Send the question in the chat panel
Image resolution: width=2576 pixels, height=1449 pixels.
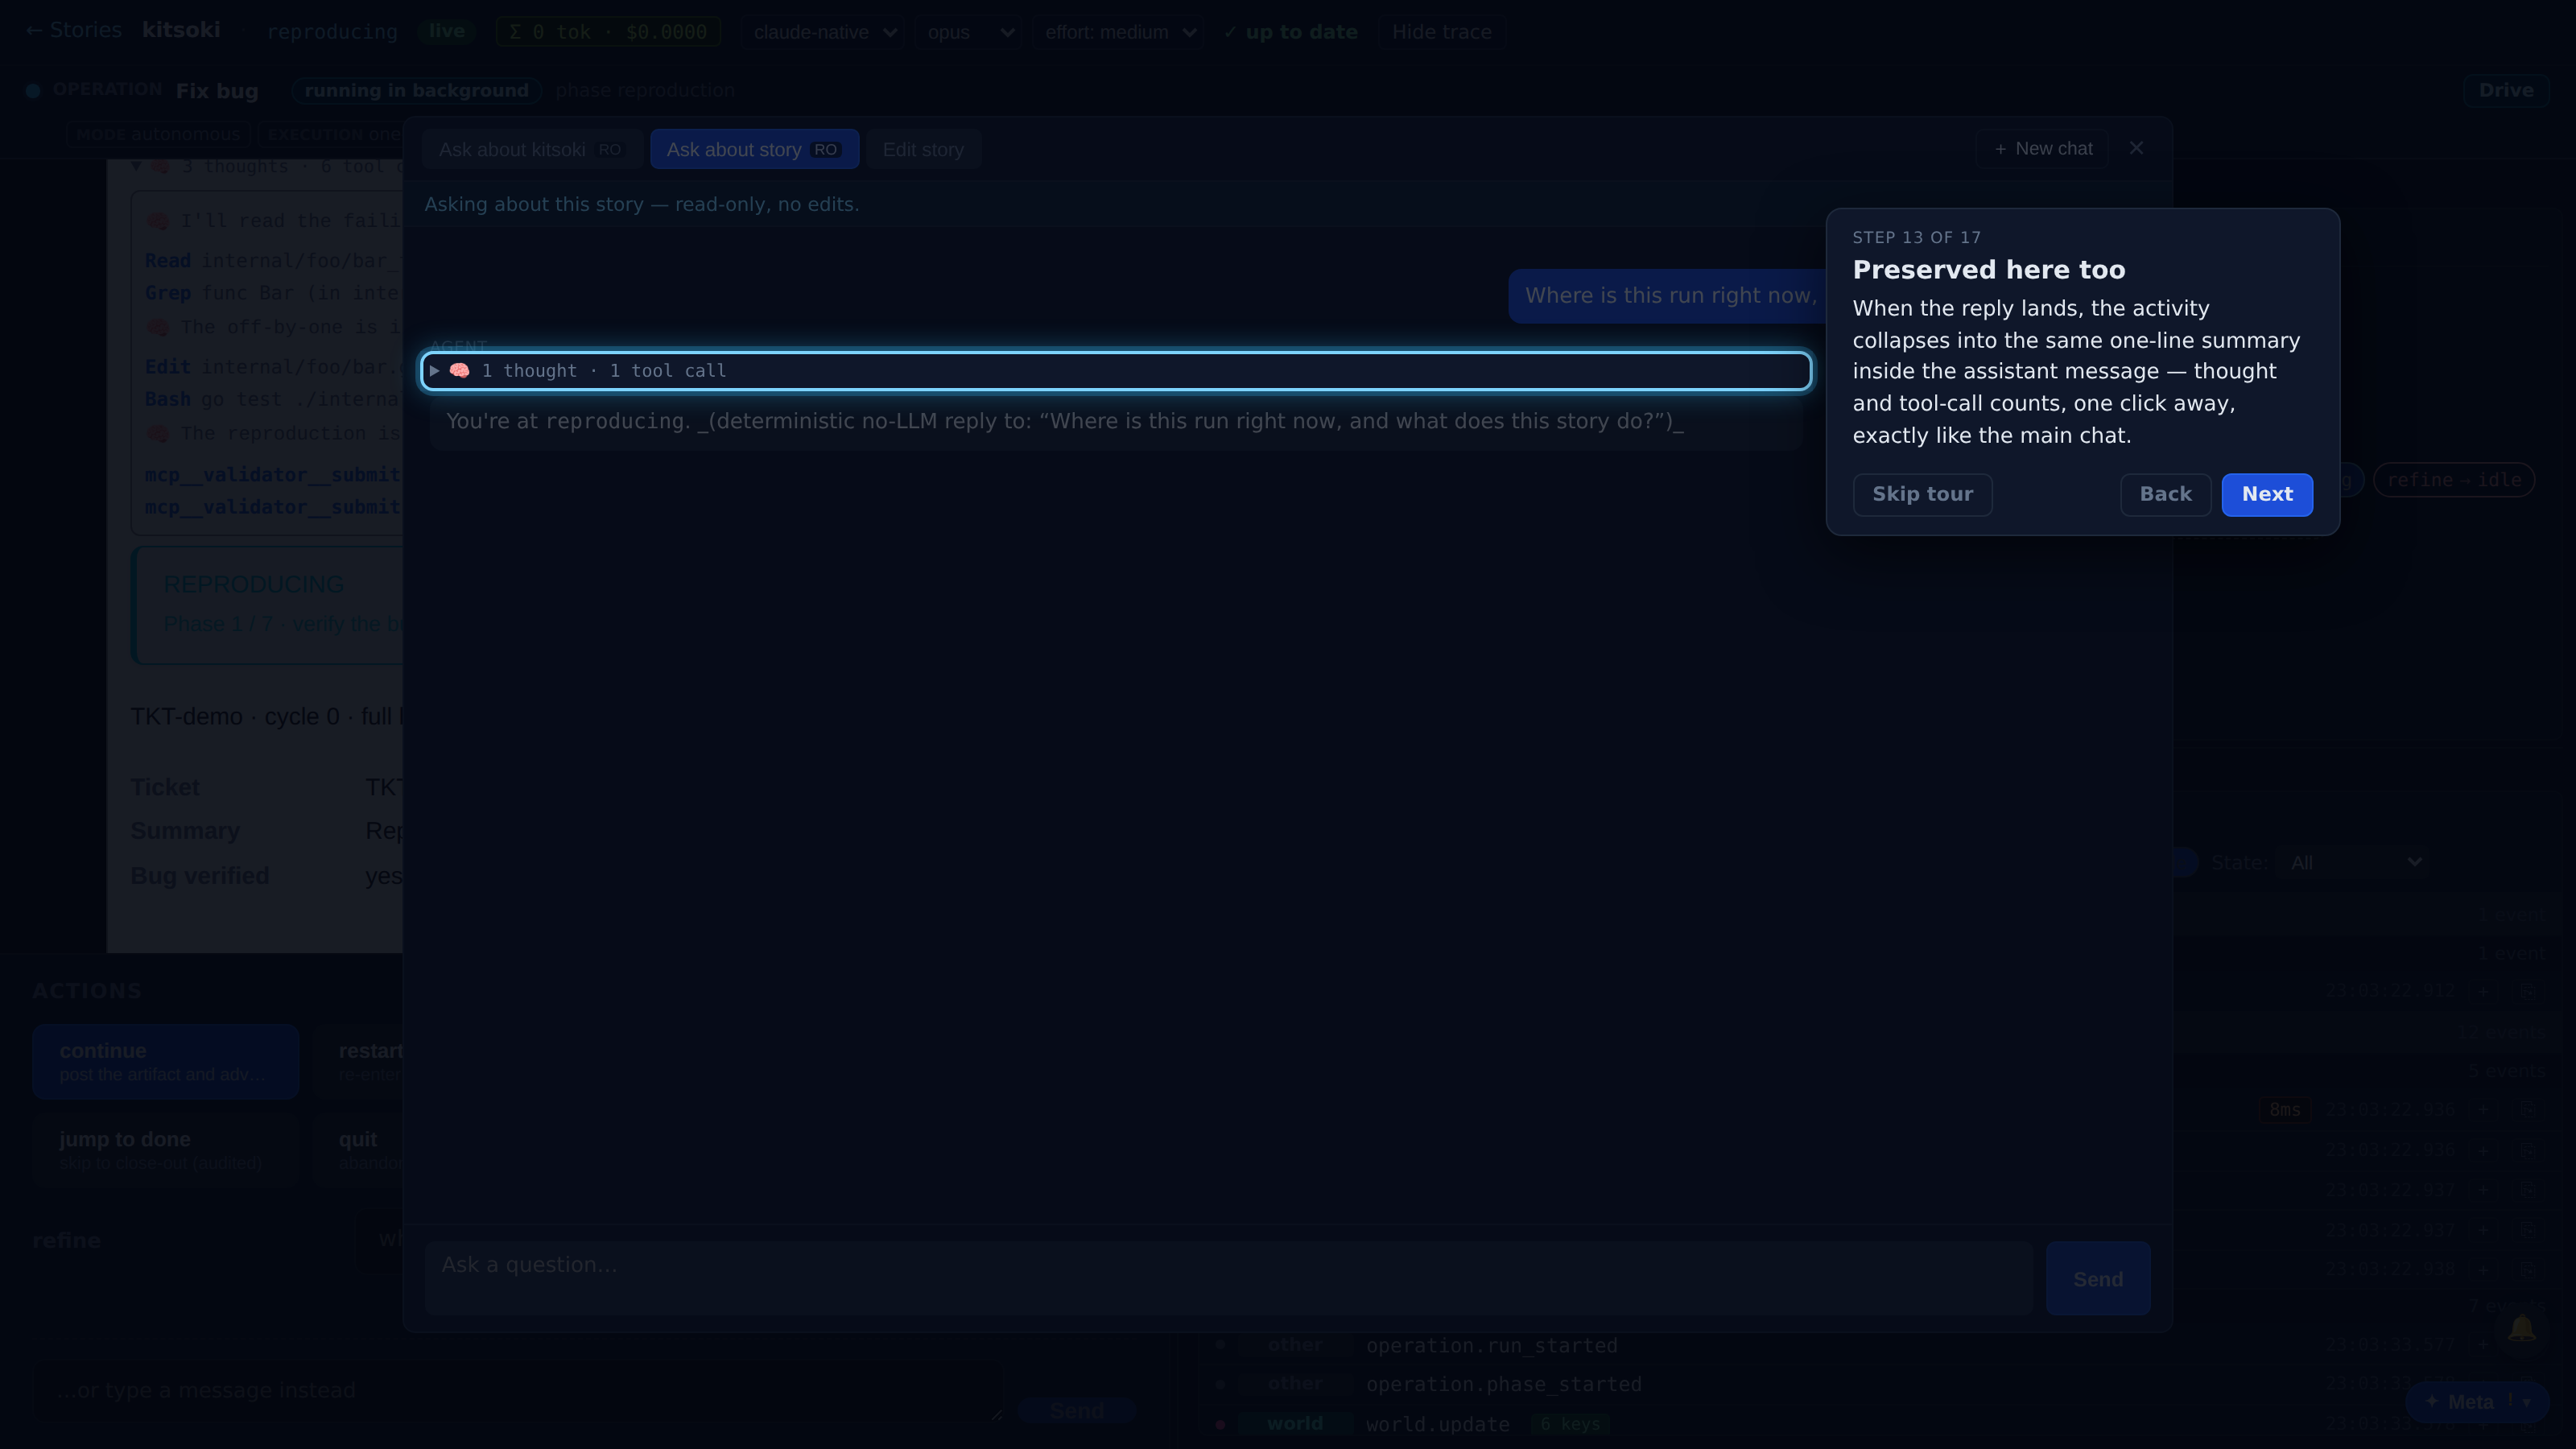2098,1279
